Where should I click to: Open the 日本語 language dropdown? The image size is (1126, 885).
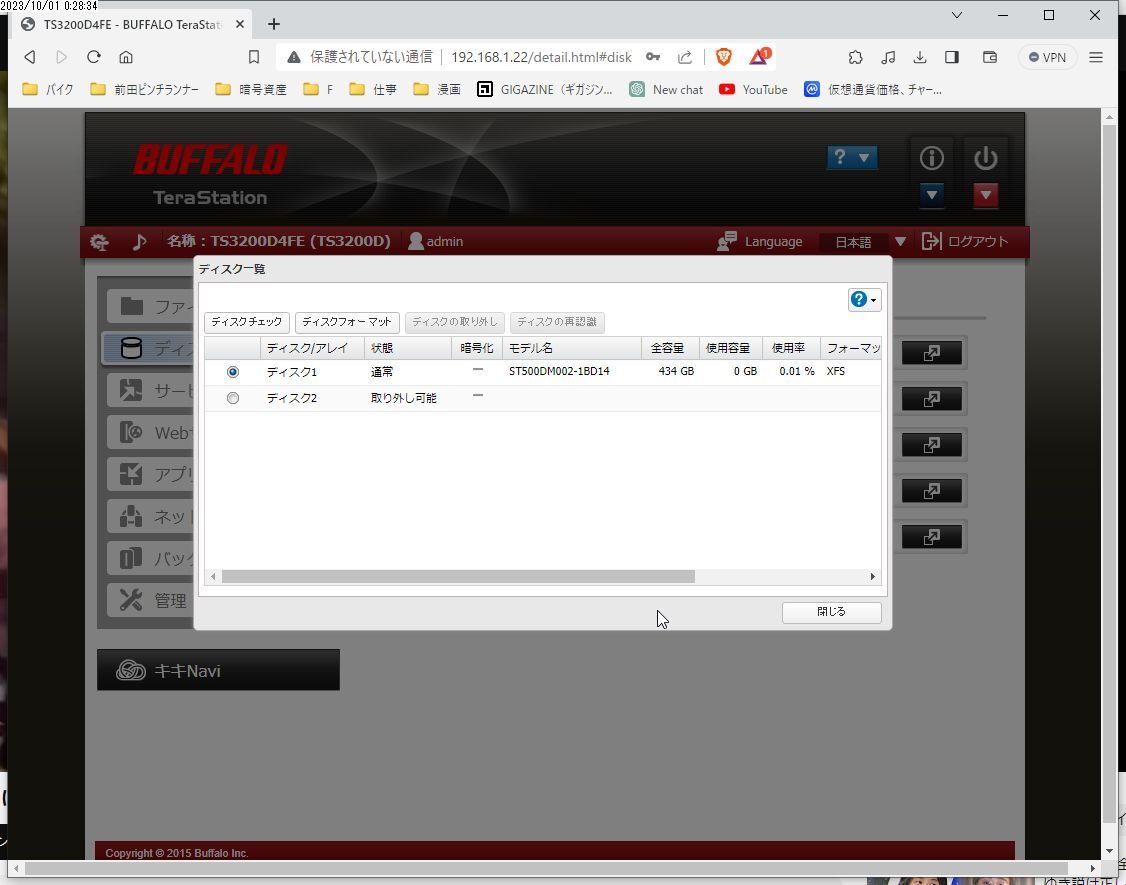864,242
